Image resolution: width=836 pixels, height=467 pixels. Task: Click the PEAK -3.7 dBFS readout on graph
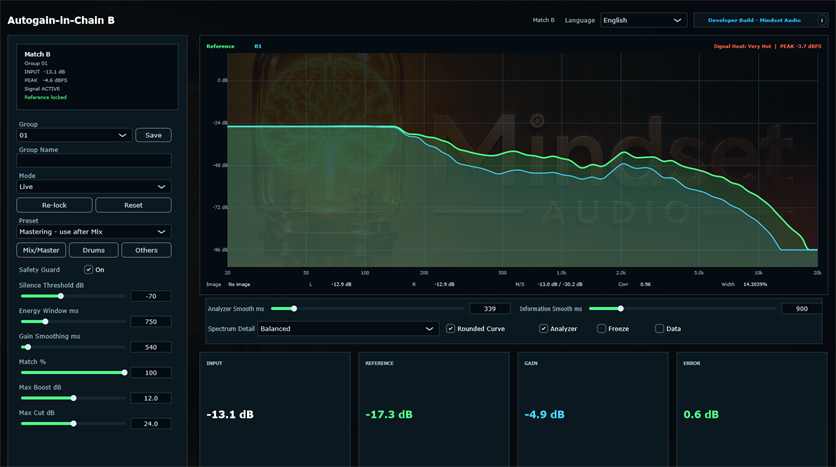pos(800,46)
